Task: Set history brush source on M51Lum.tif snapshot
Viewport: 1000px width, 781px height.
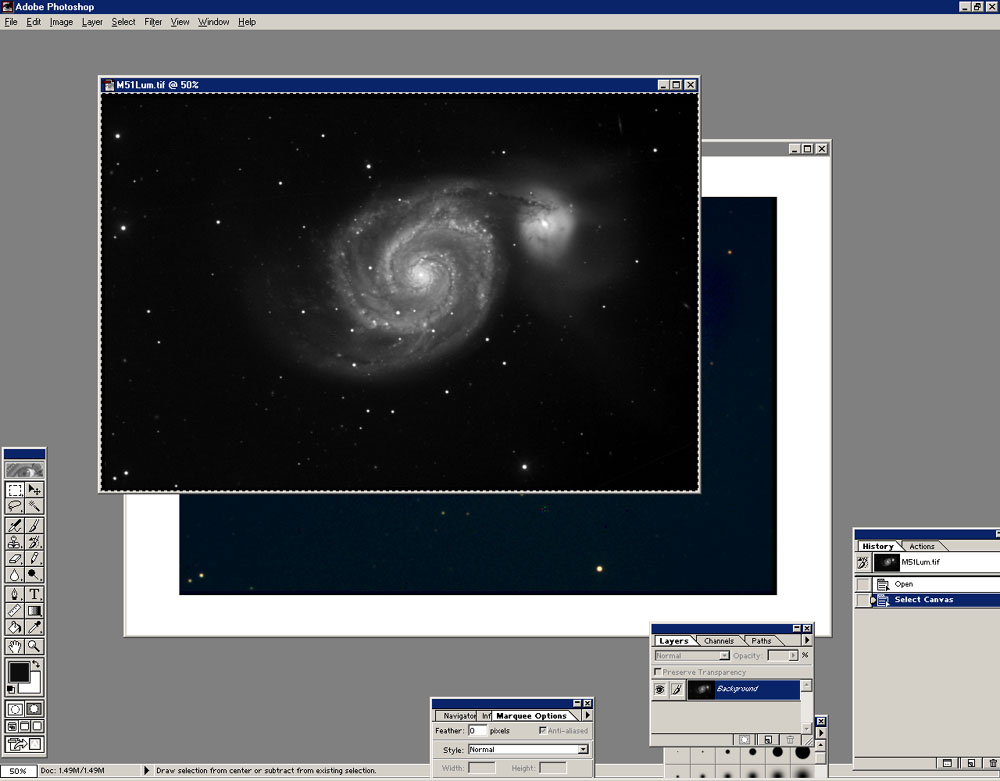Action: 863,562
